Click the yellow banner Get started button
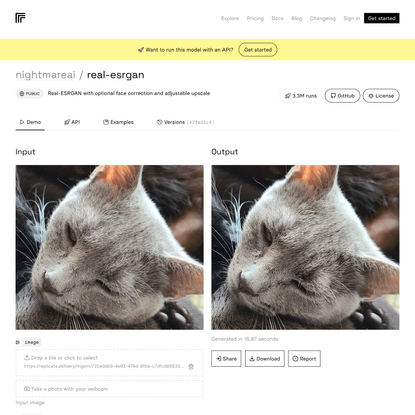Image resolution: width=415 pixels, height=415 pixels. coord(258,50)
